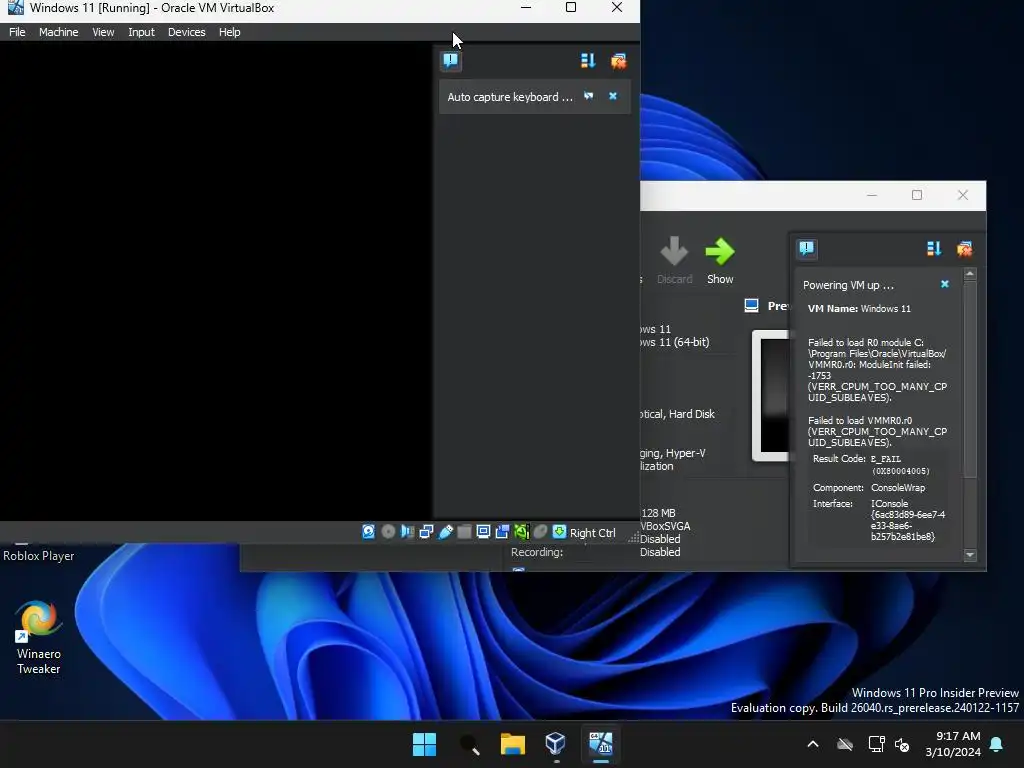Open File Explorer from taskbar
This screenshot has width=1024, height=768.
pos(513,744)
